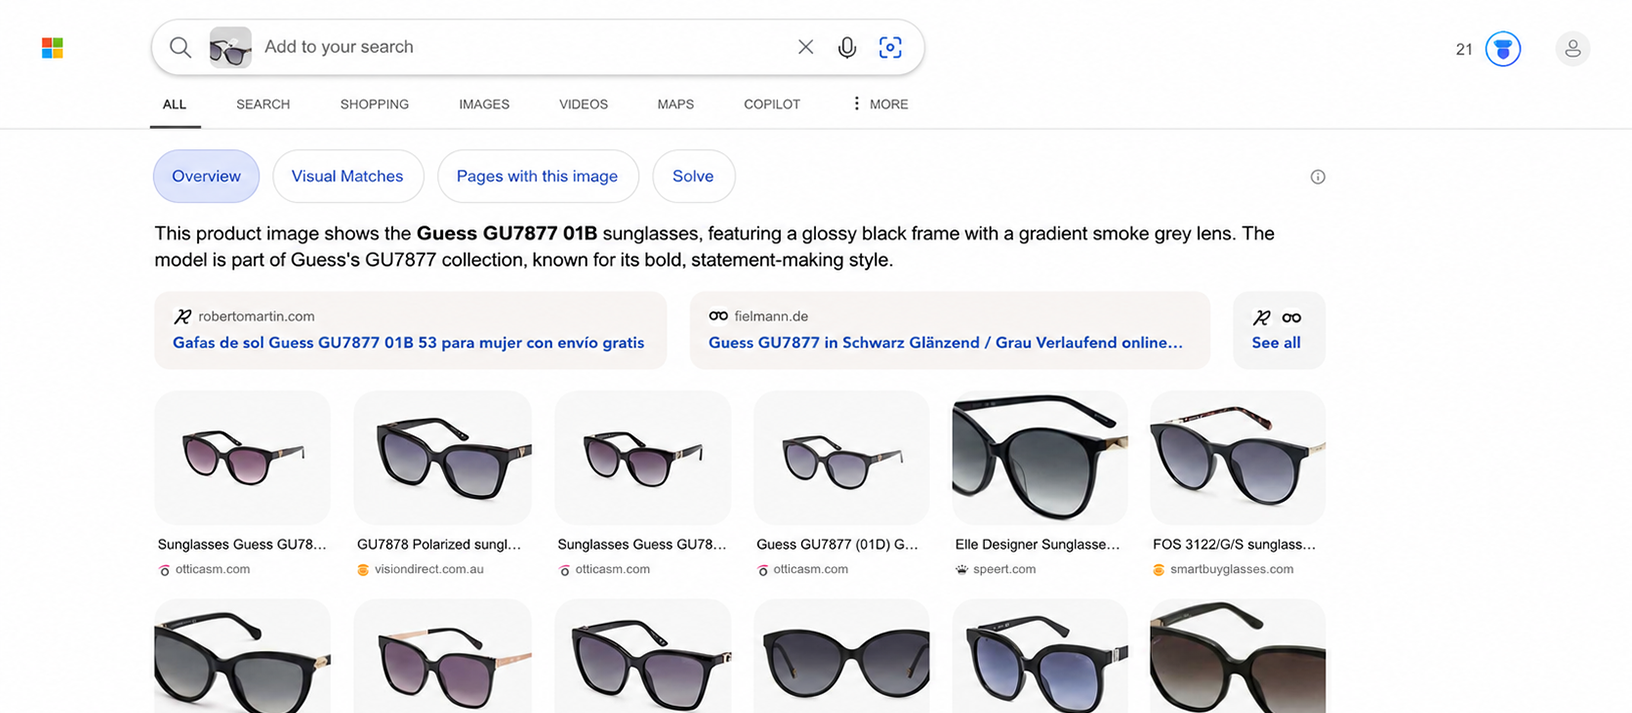Expand the MORE menu

[879, 104]
